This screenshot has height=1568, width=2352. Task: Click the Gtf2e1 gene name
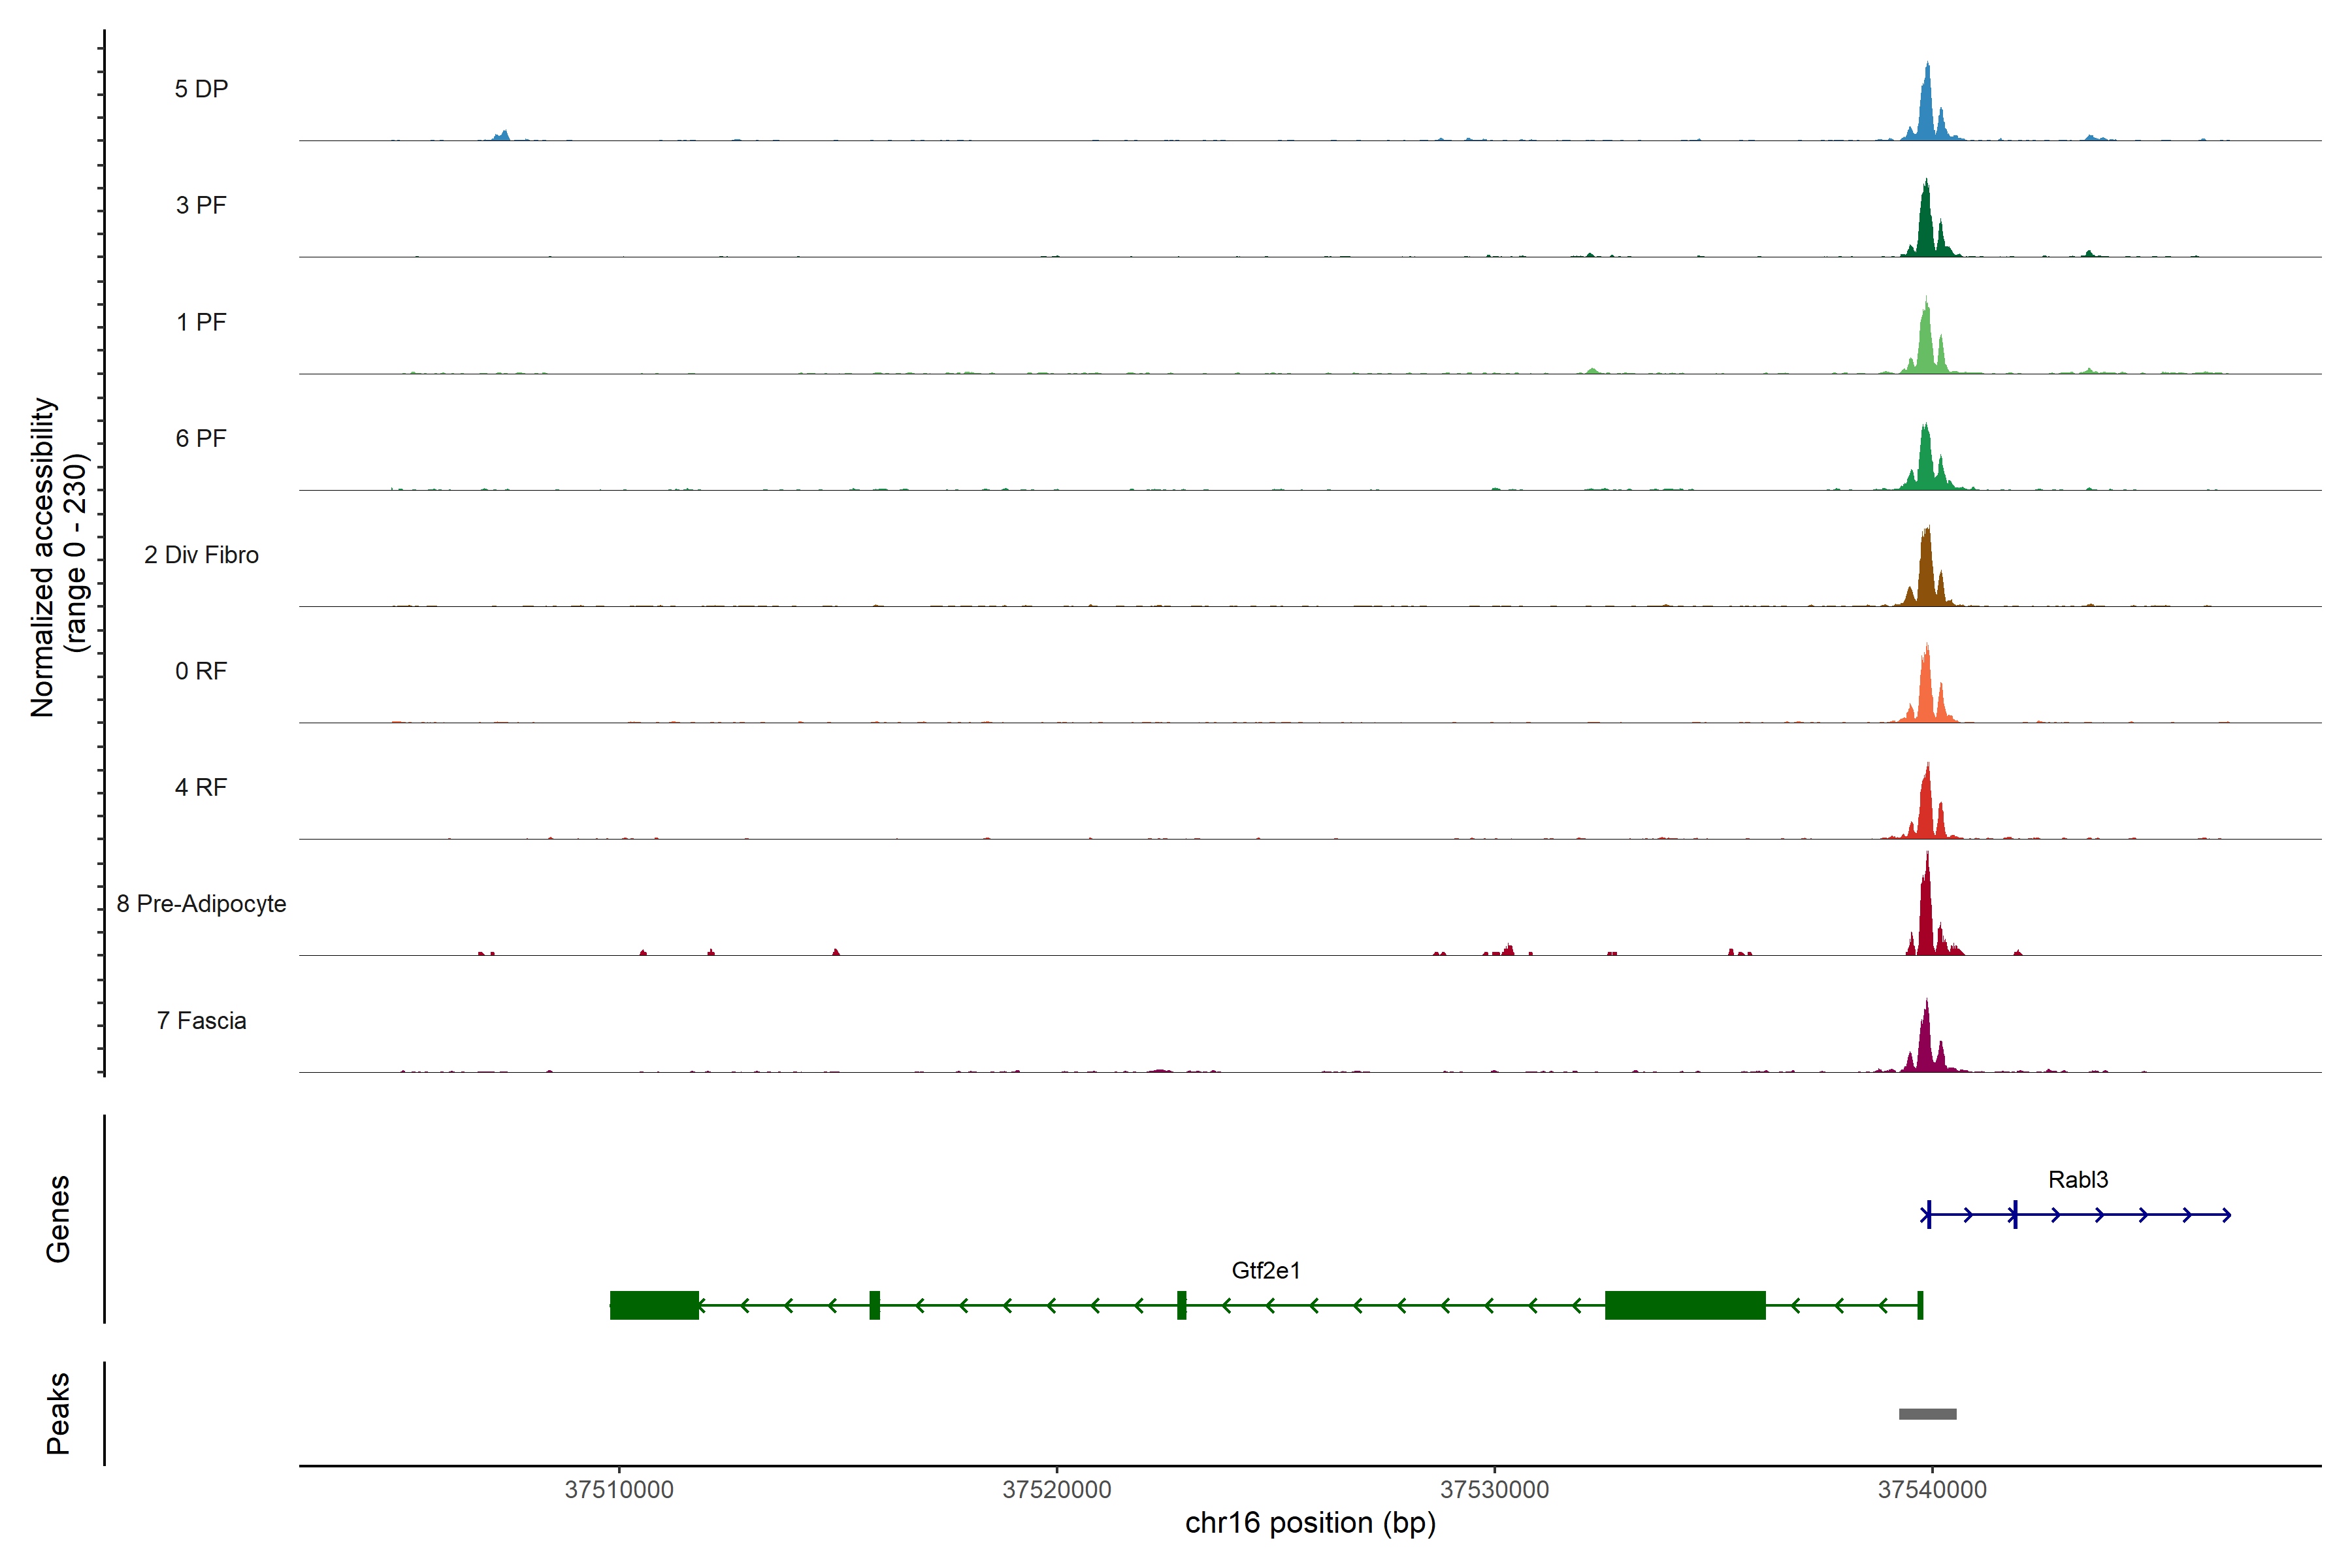[x=1265, y=1271]
